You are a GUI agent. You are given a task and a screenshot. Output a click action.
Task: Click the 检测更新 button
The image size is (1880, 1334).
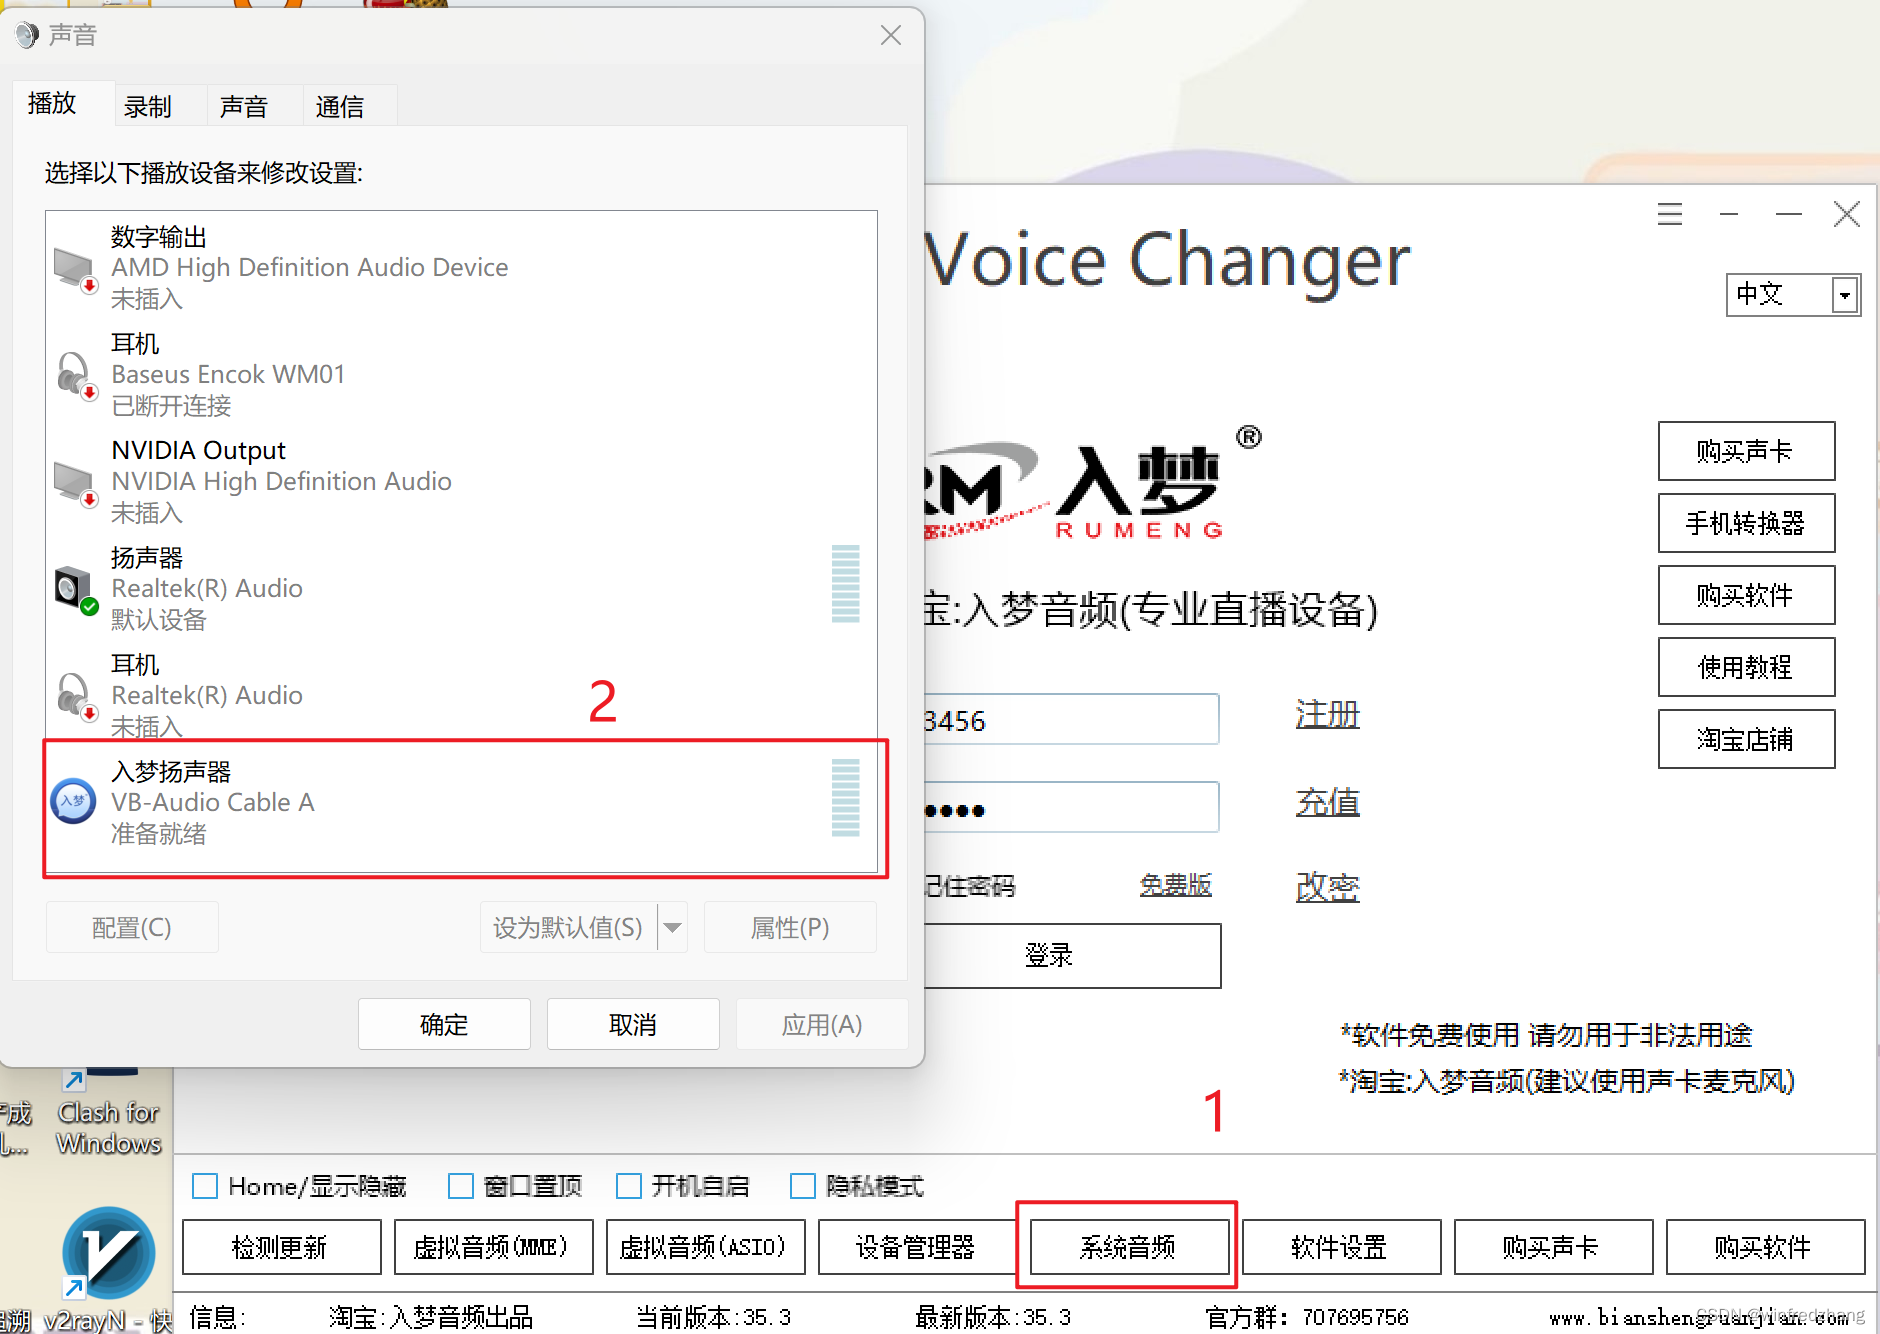coord(282,1247)
